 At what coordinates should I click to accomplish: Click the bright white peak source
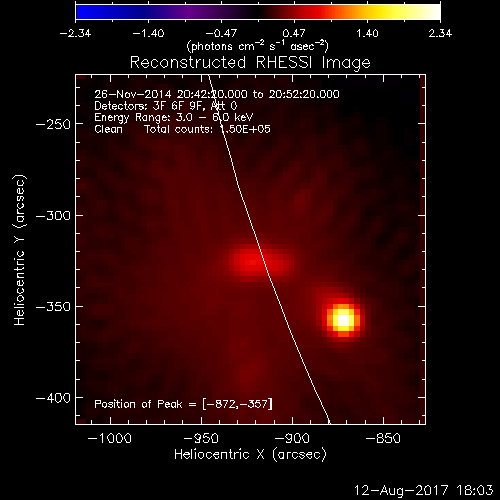(343, 320)
